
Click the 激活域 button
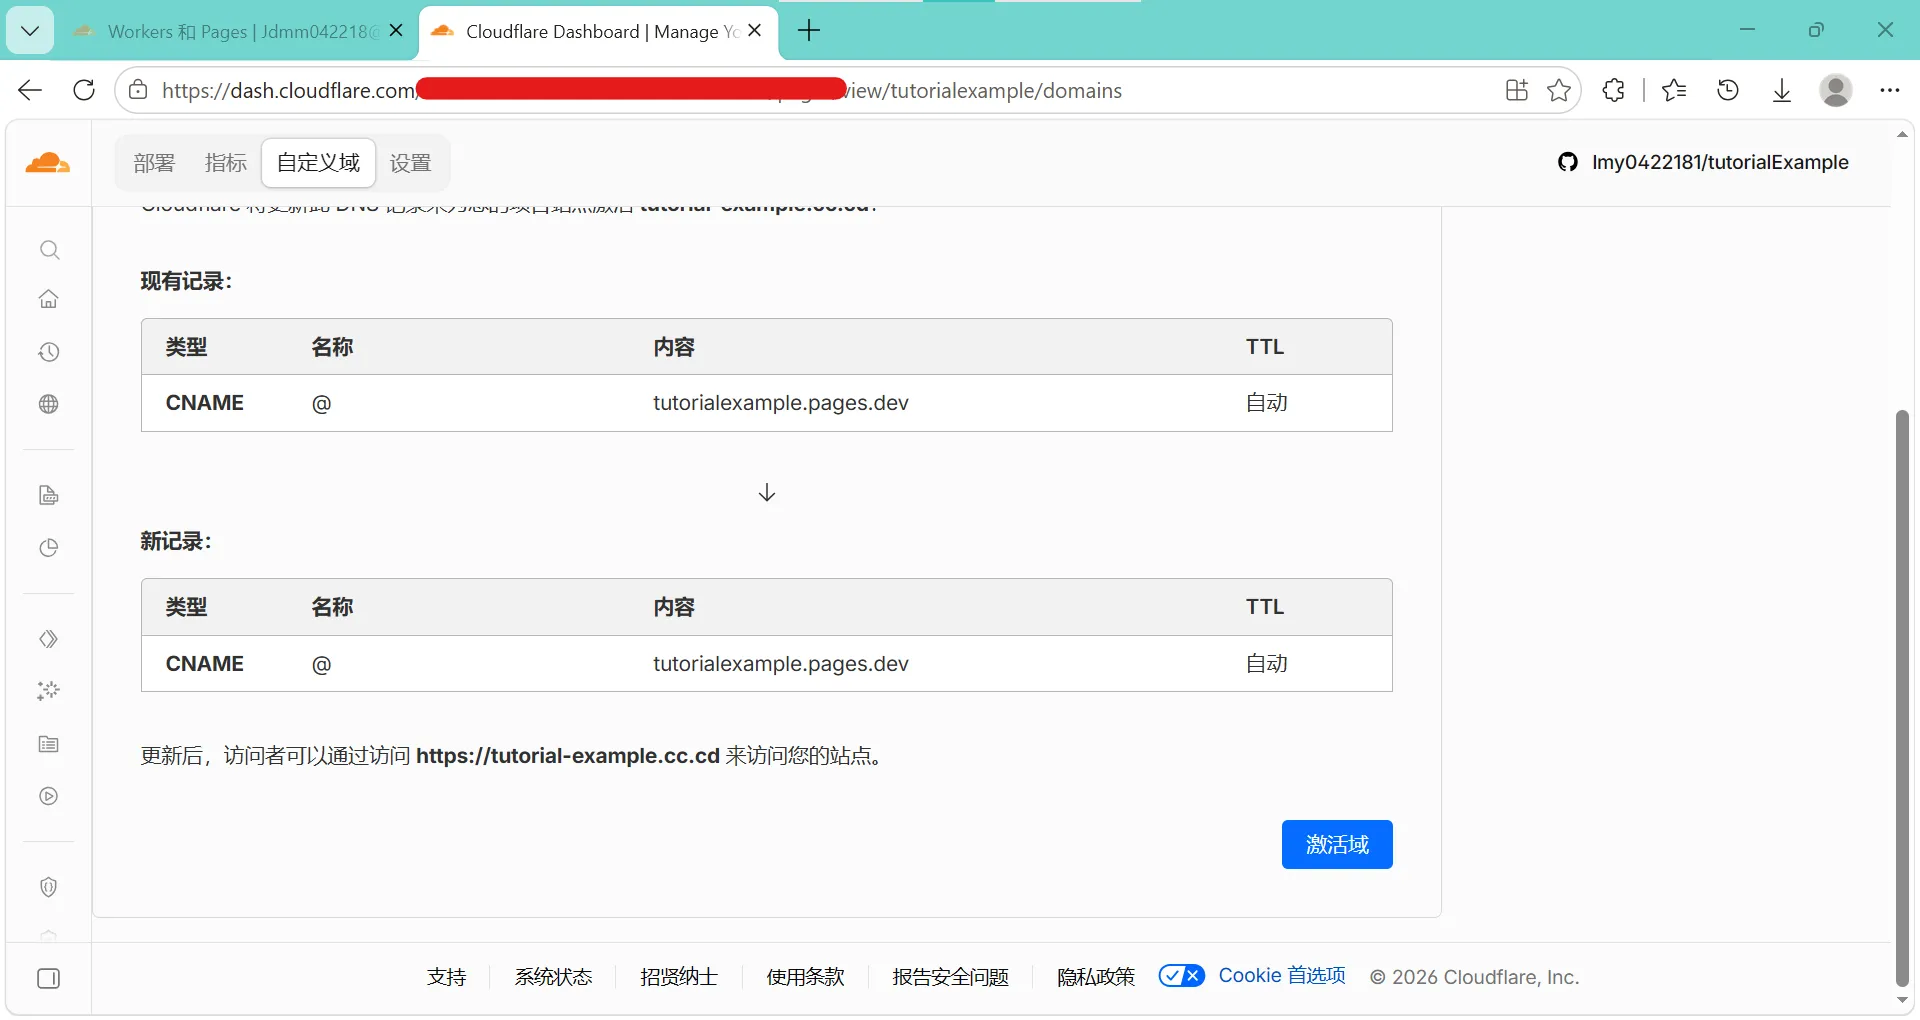[x=1337, y=845]
